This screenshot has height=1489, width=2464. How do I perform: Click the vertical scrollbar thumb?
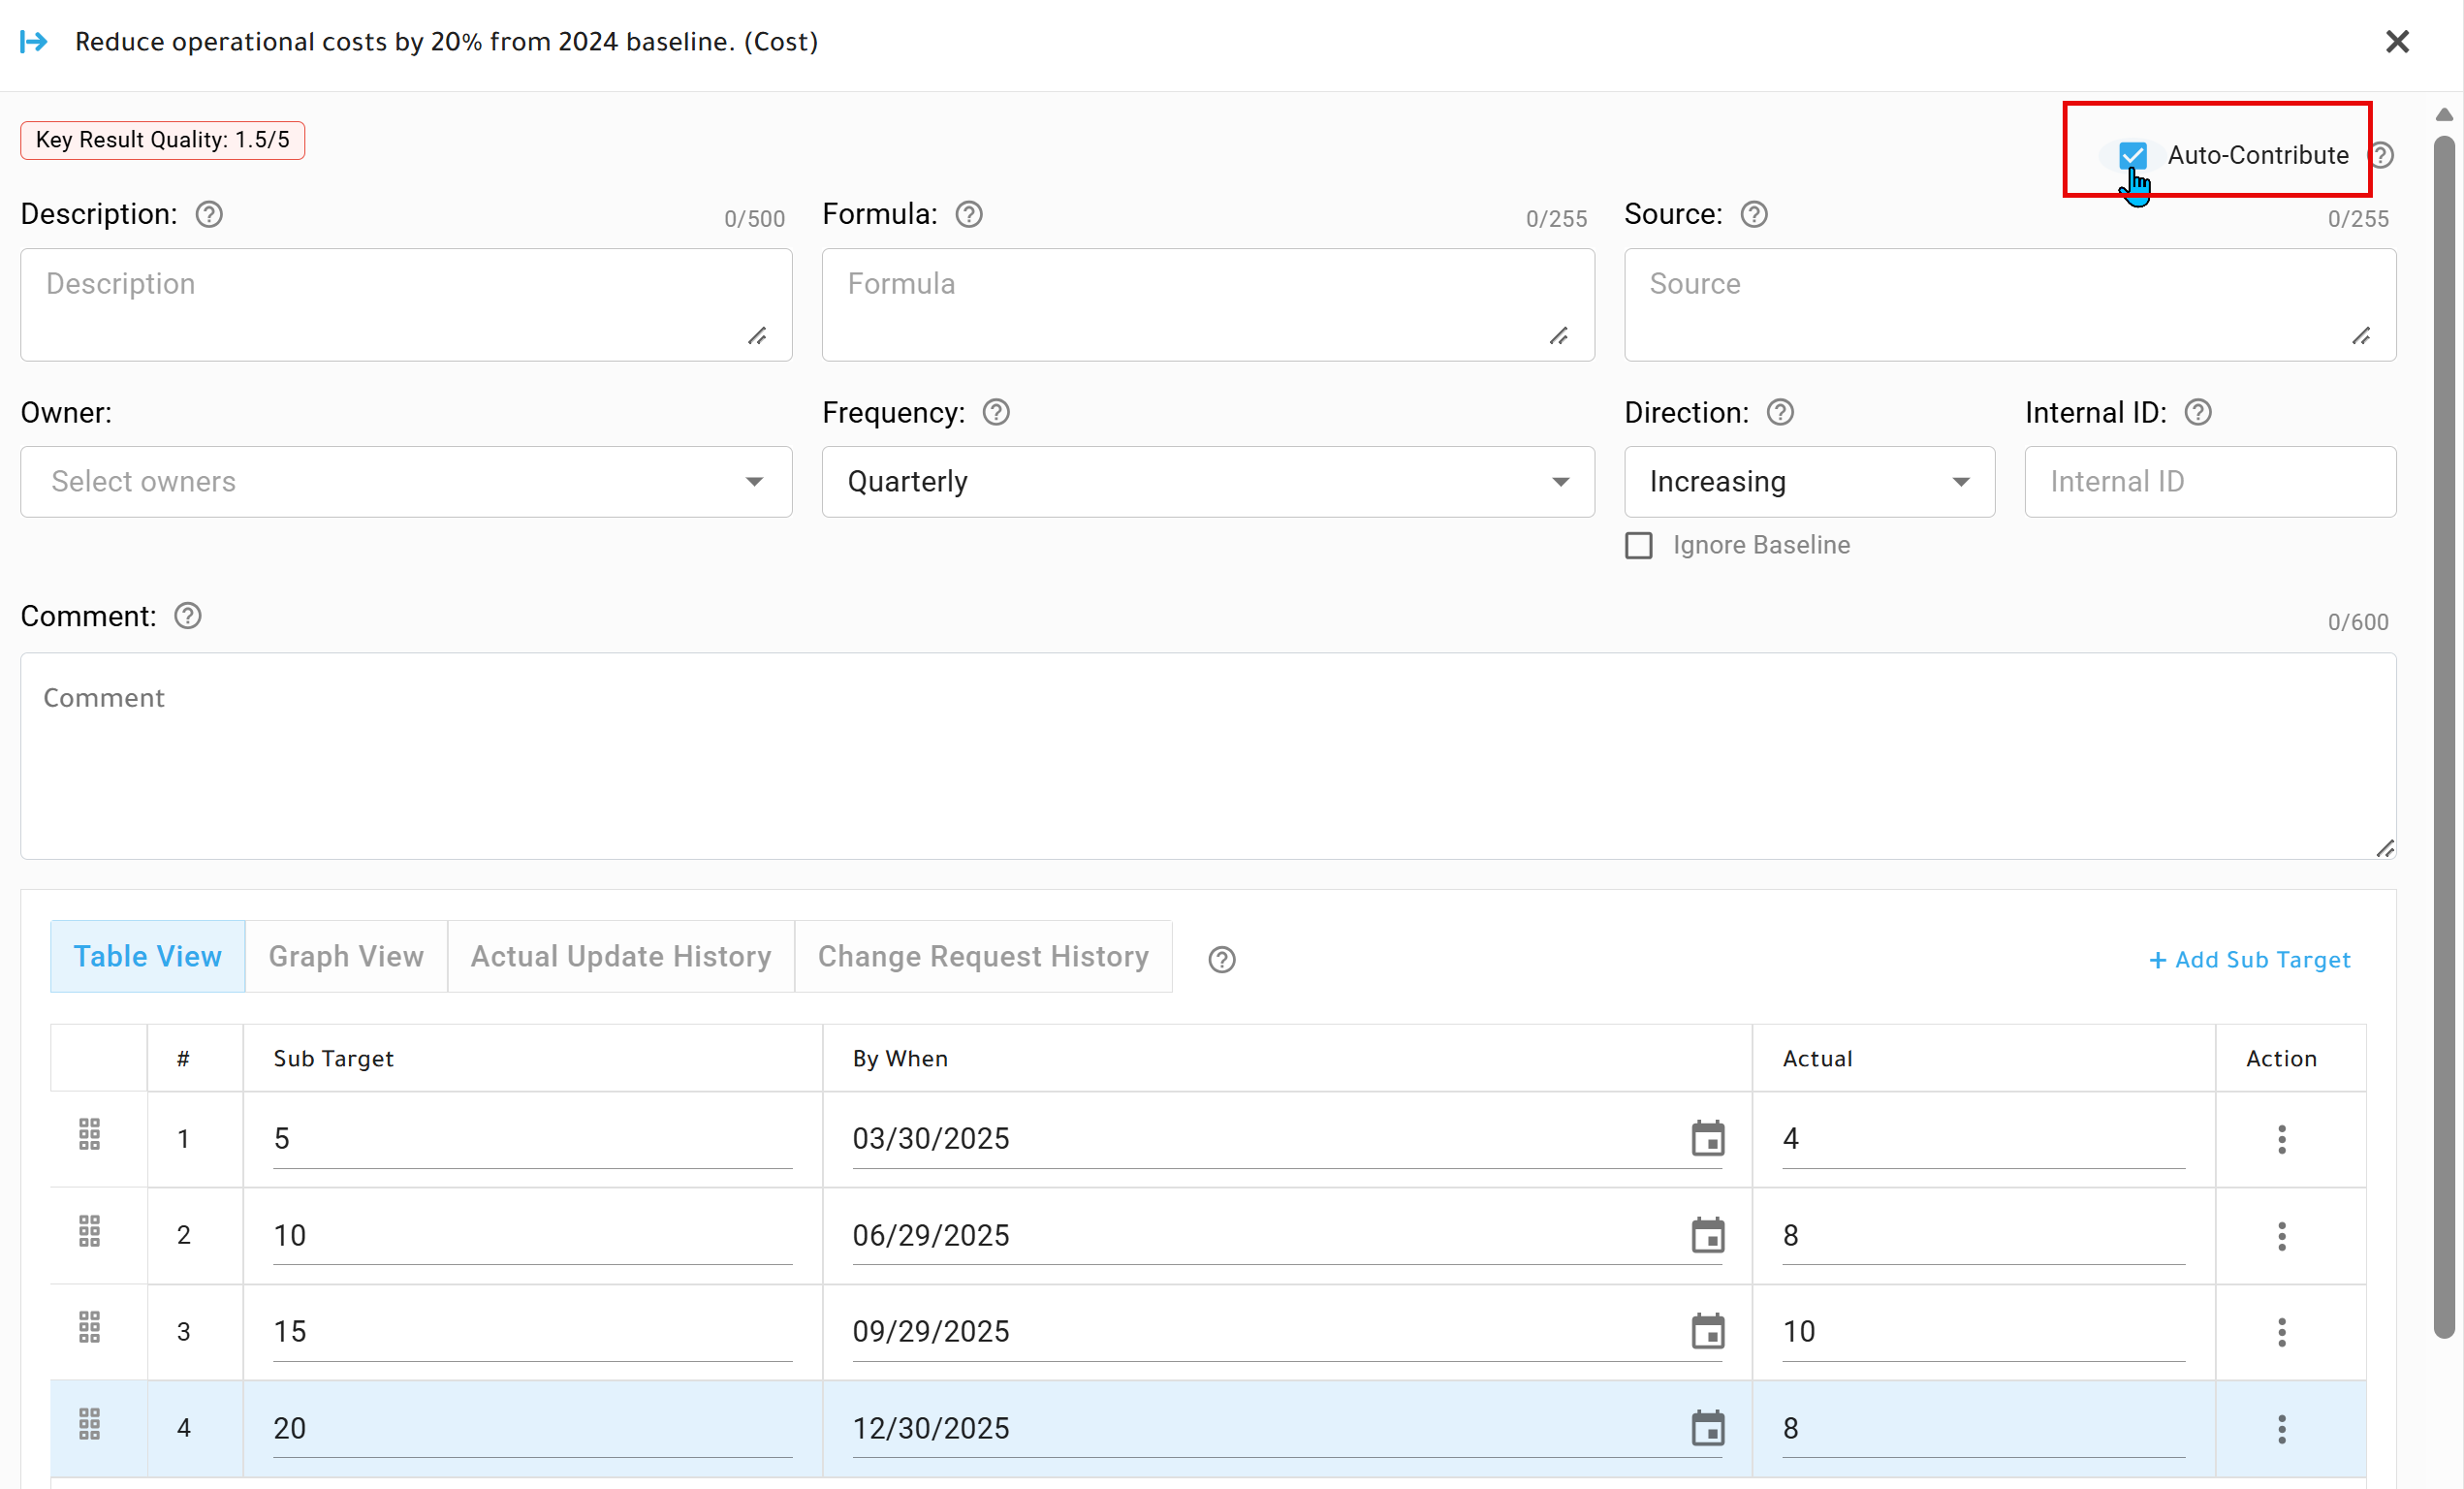tap(2444, 735)
